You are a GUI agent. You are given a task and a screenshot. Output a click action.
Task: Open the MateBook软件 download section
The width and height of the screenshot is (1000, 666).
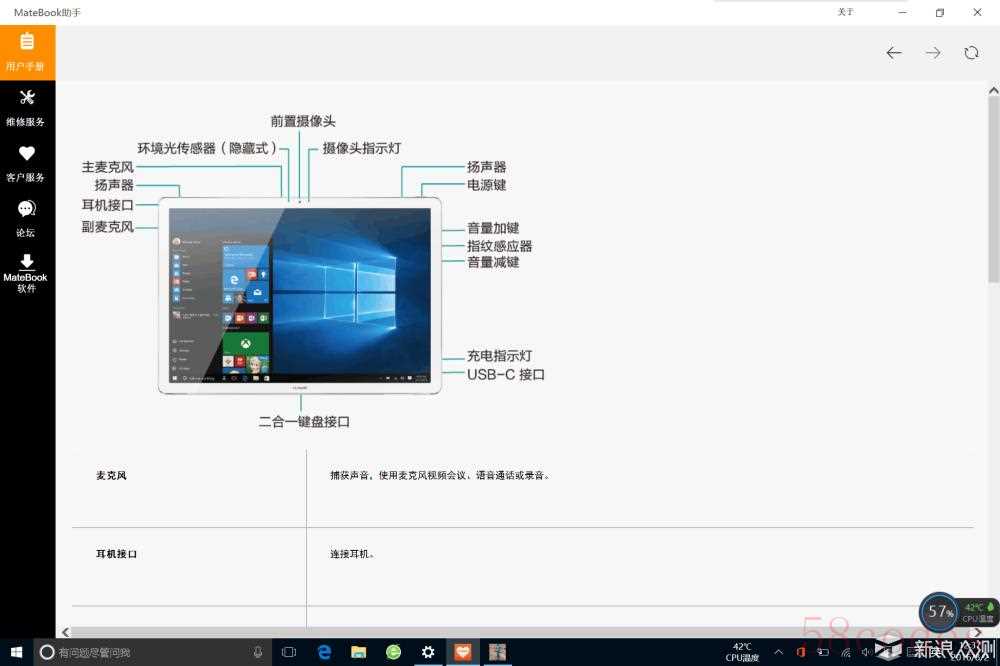pyautogui.click(x=27, y=274)
